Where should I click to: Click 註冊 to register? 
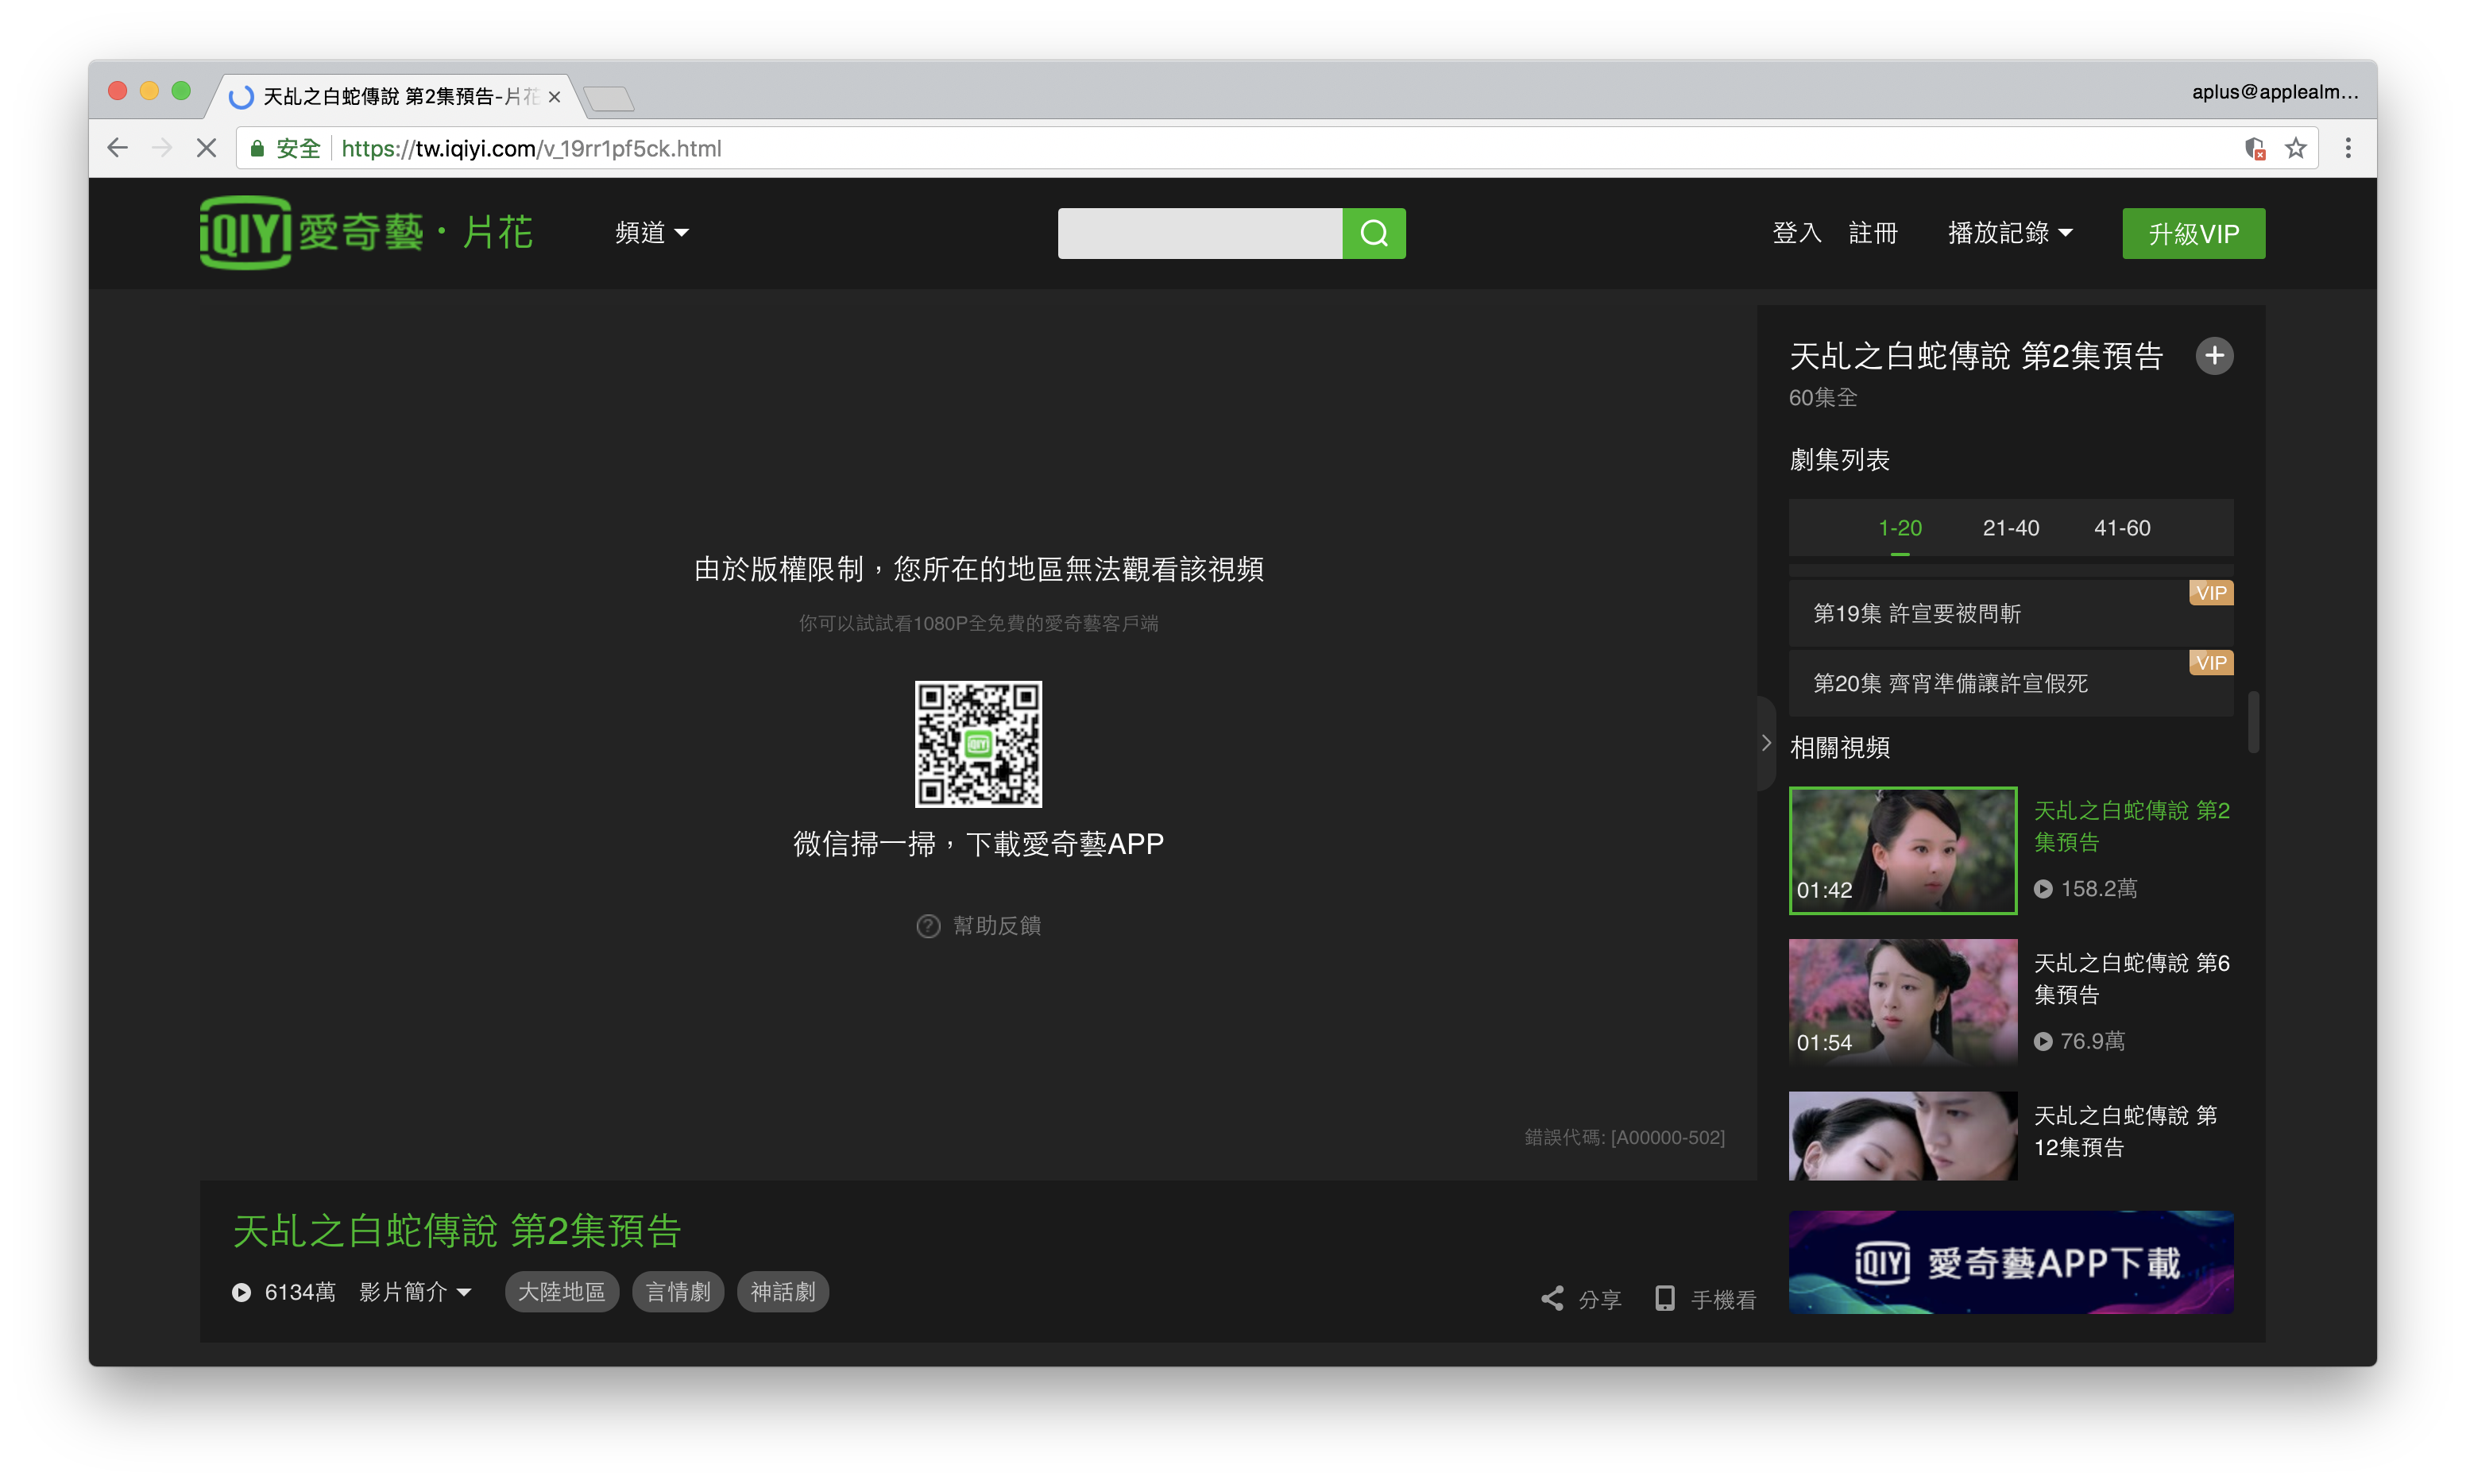coord(1872,233)
